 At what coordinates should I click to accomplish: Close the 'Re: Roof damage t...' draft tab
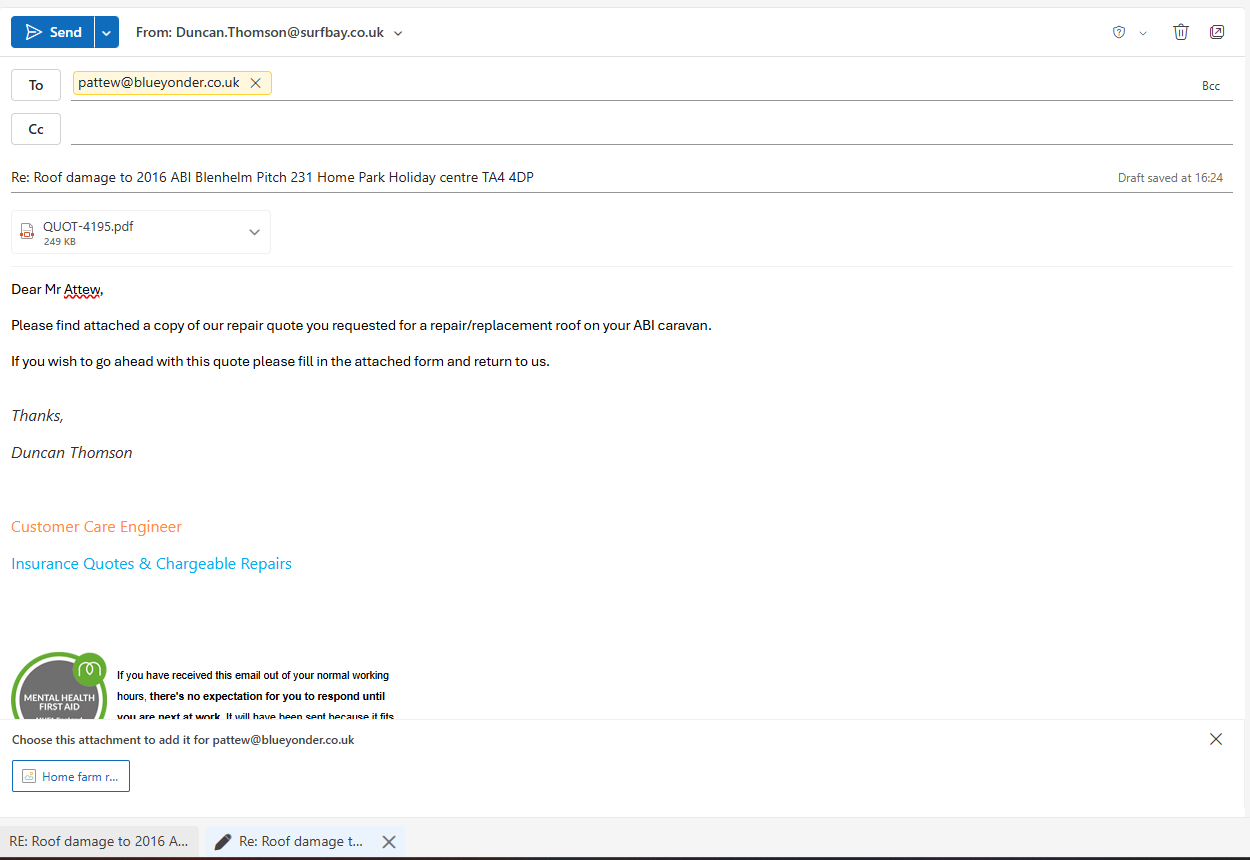coord(389,842)
